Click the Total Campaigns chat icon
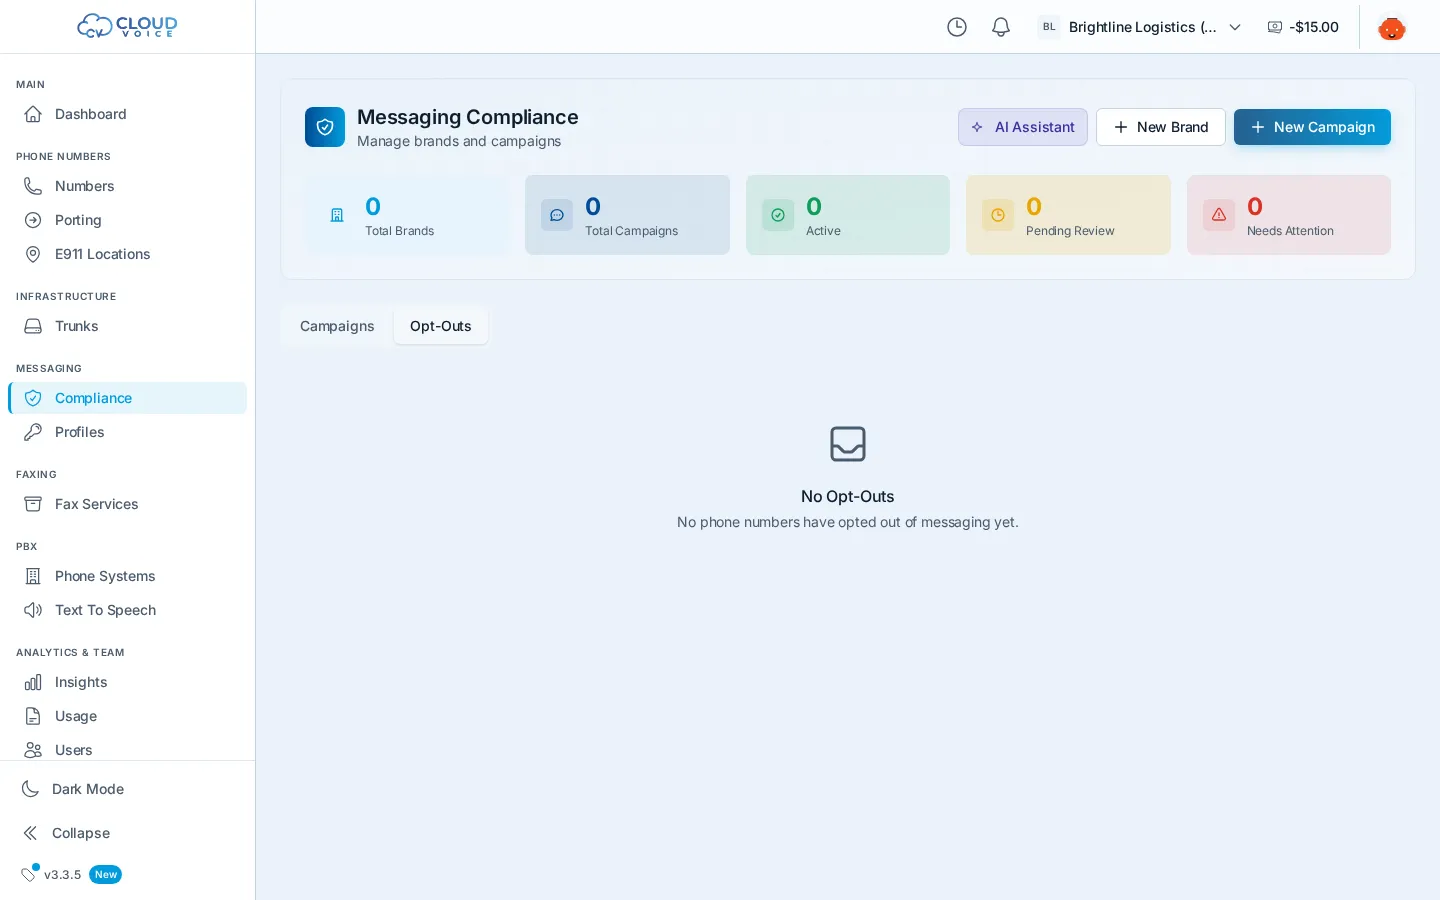Image resolution: width=1440 pixels, height=900 pixels. click(x=557, y=215)
